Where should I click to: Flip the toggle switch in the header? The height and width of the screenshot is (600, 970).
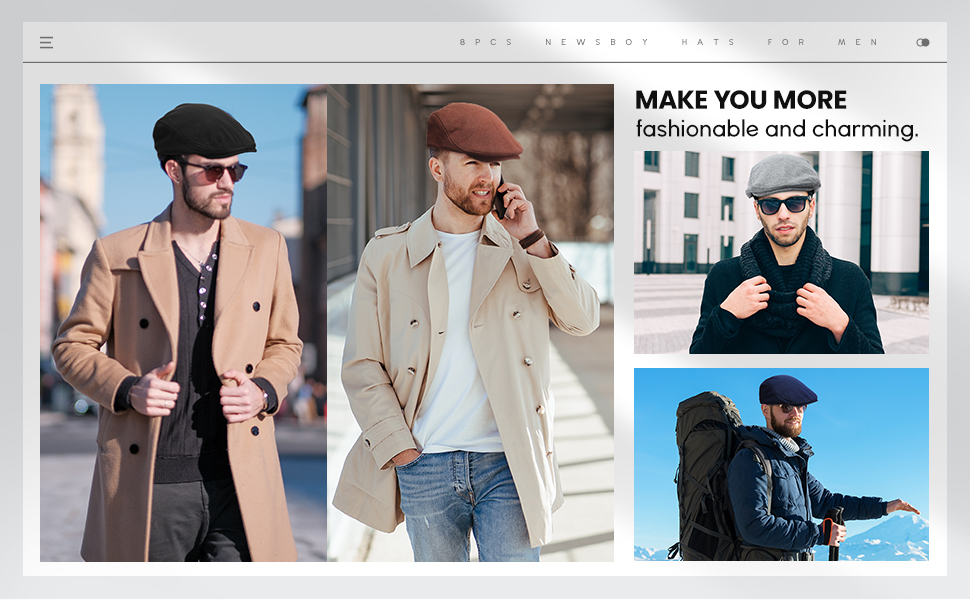click(x=922, y=42)
